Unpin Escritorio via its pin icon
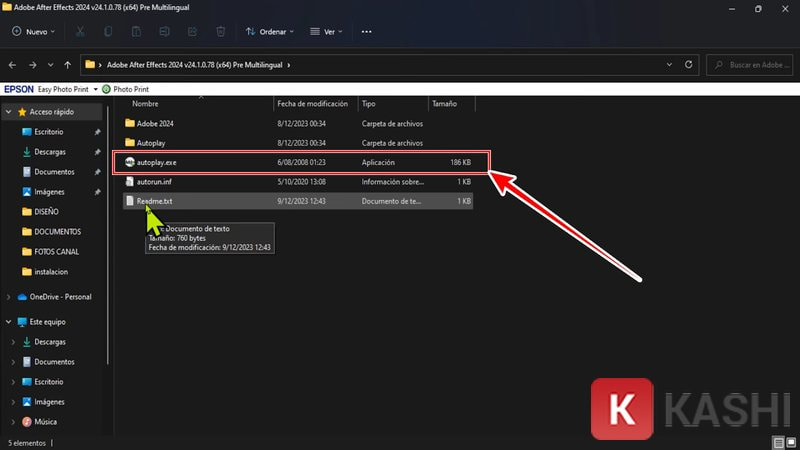Viewport: 800px width, 450px height. [x=97, y=132]
